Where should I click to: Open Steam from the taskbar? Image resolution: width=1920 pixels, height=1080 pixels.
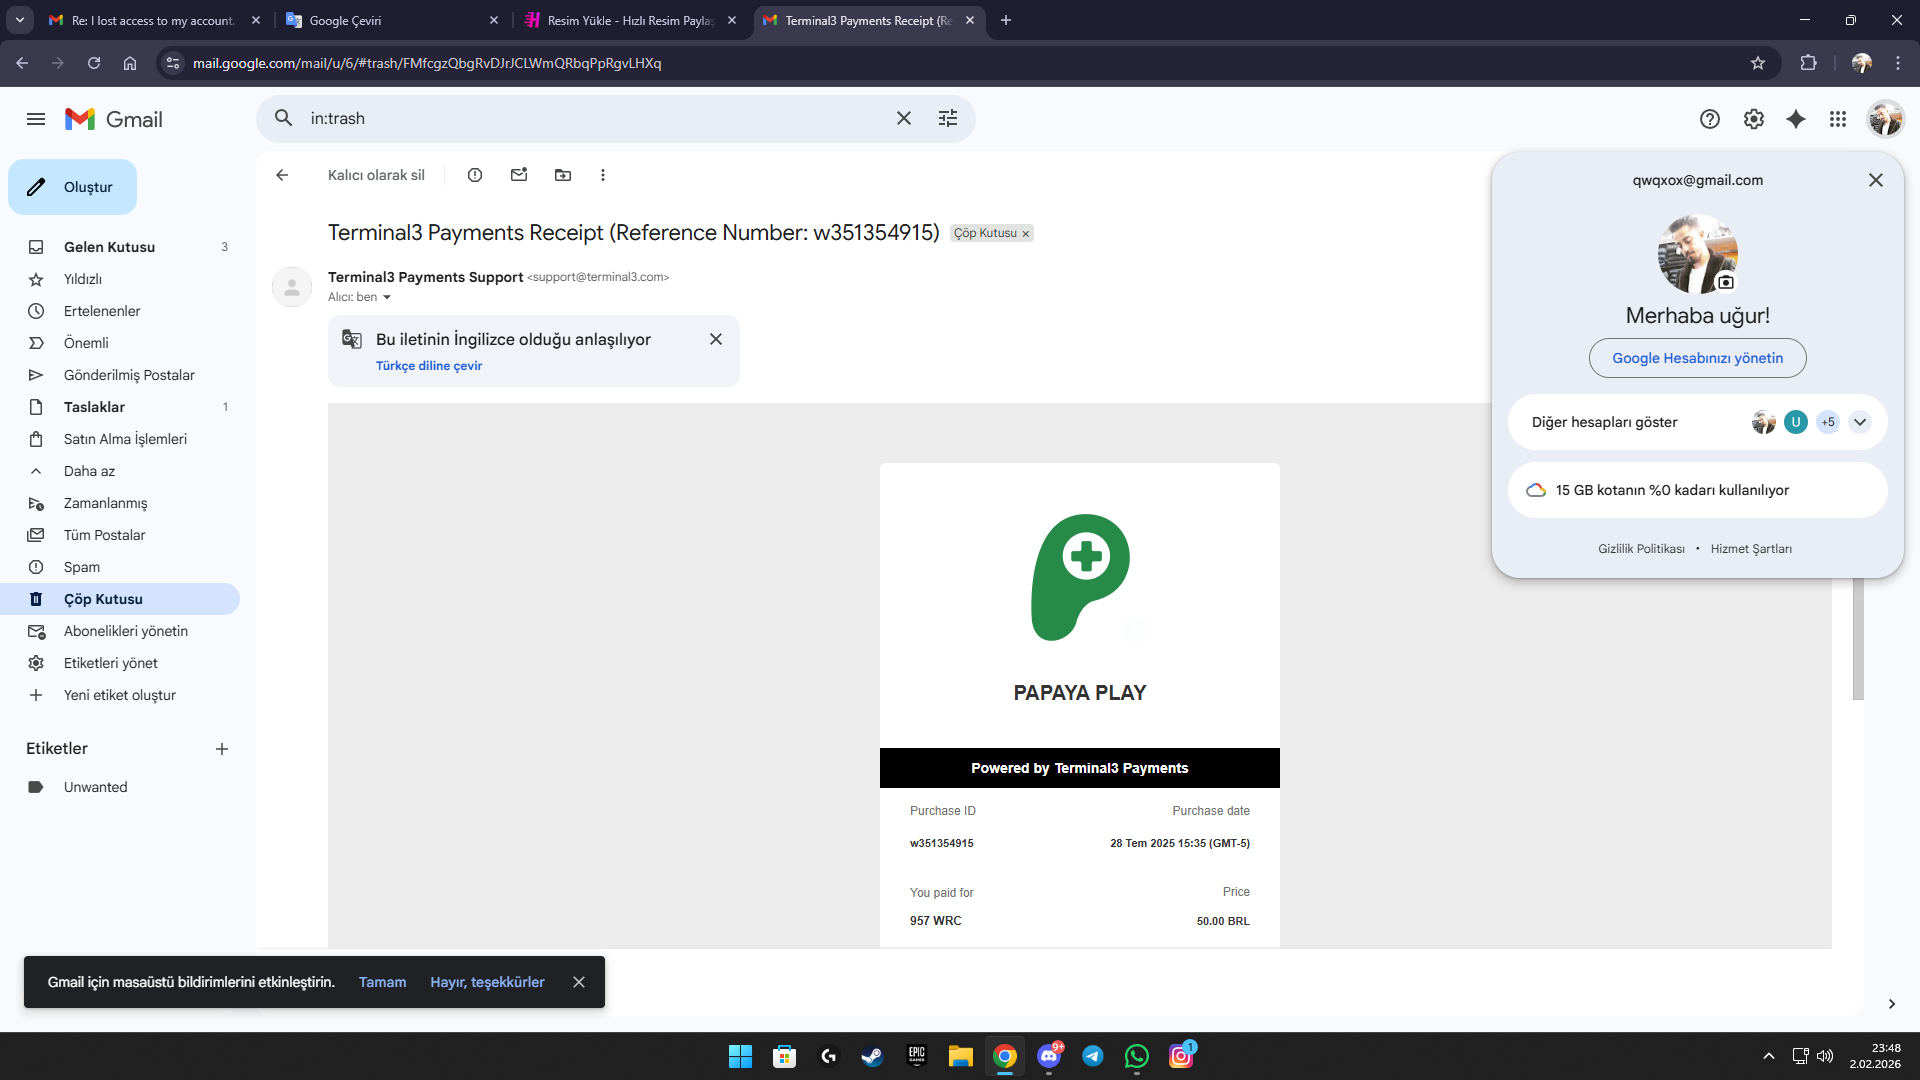872,1056
